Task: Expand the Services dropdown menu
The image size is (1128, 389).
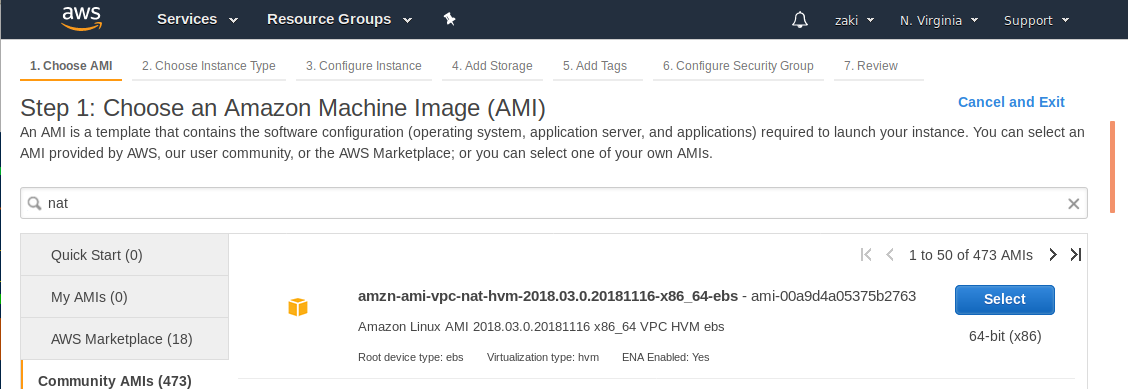Action: (x=197, y=19)
